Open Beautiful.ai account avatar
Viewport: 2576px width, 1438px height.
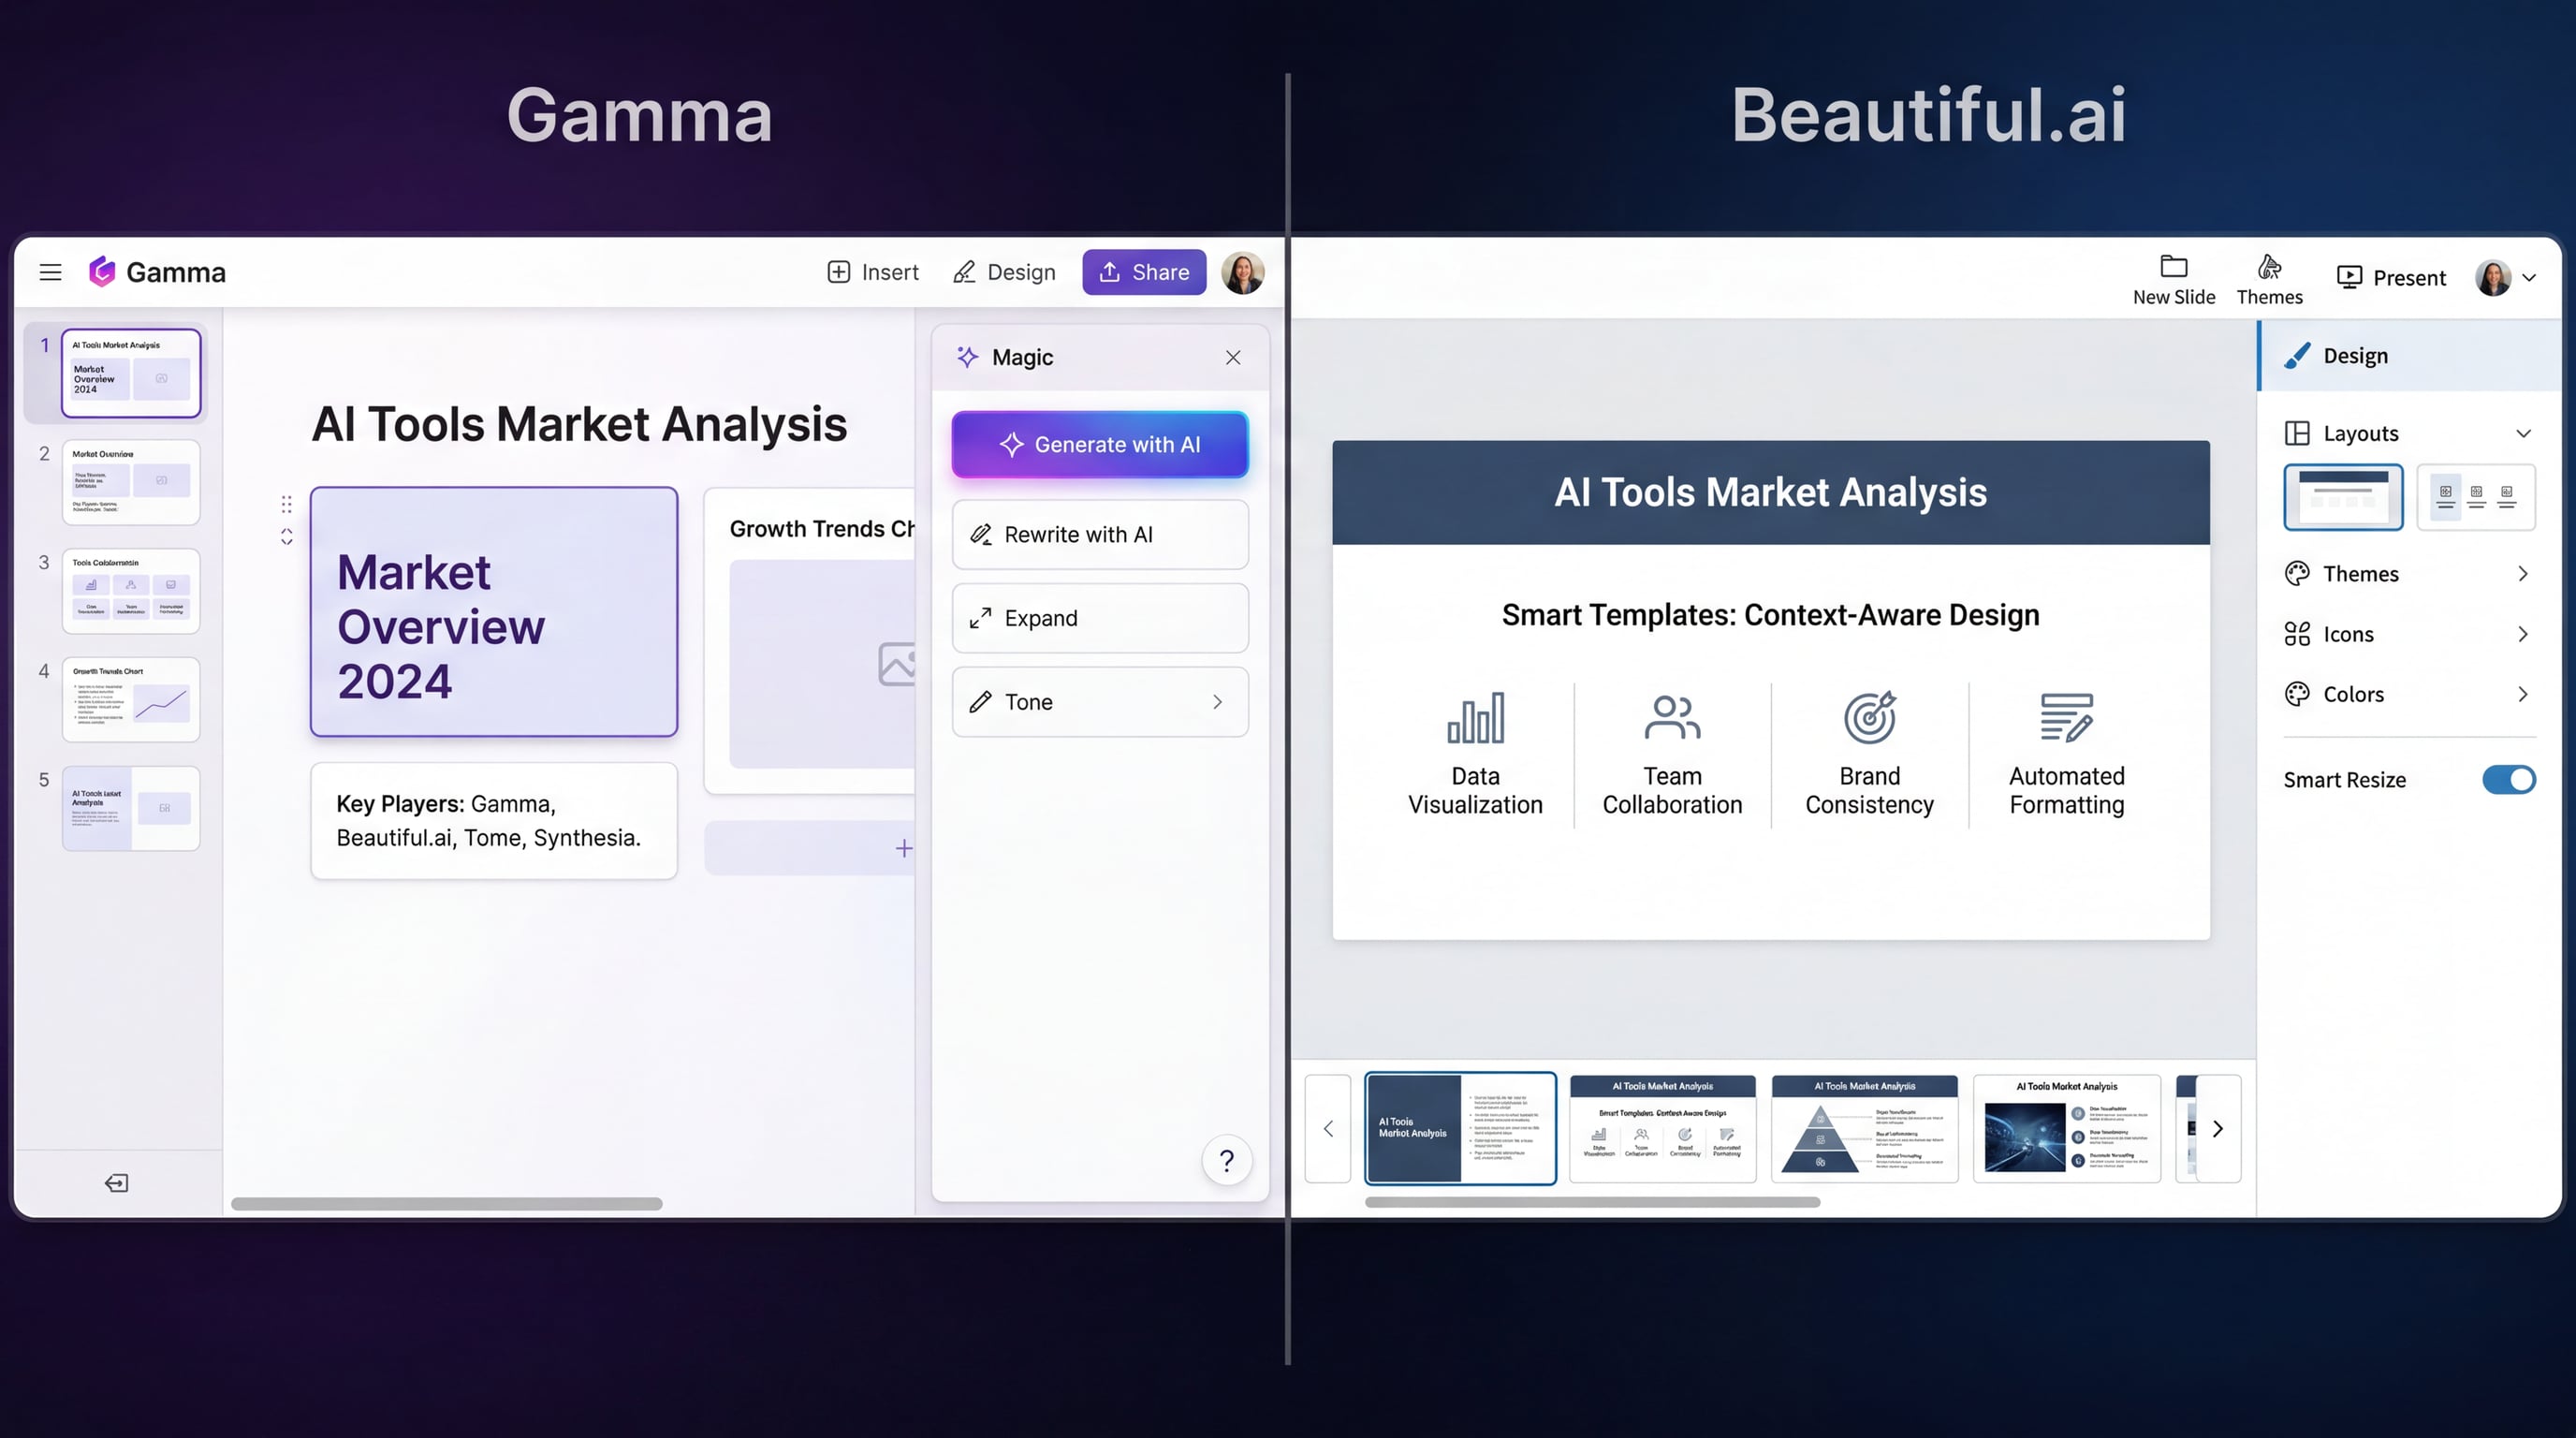pos(2493,277)
